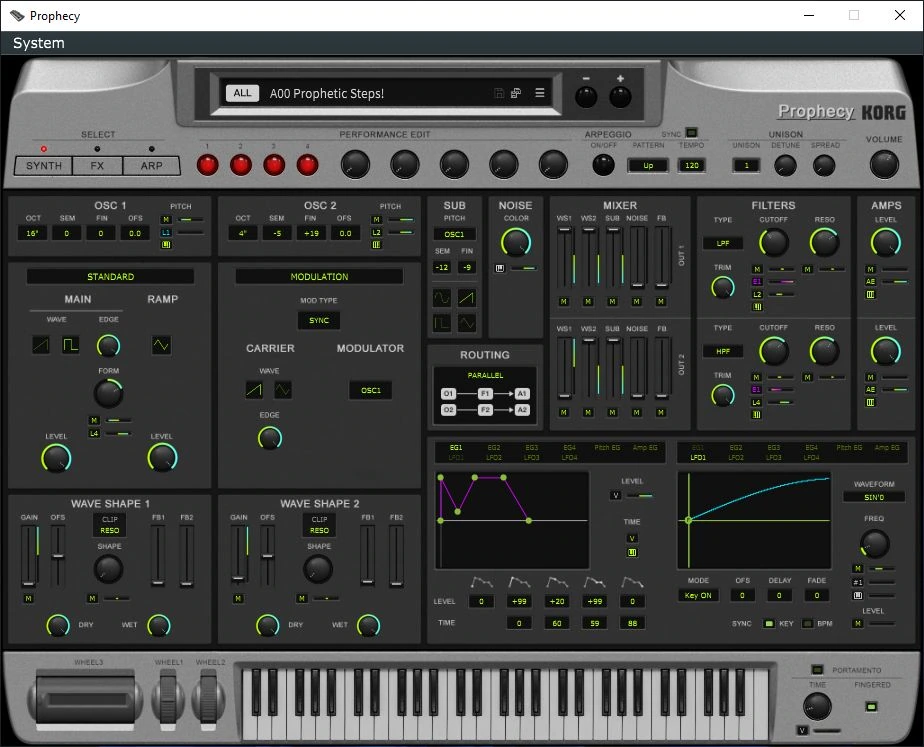Click the A1 node in routing diagram
This screenshot has height=747, width=924.
point(522,394)
